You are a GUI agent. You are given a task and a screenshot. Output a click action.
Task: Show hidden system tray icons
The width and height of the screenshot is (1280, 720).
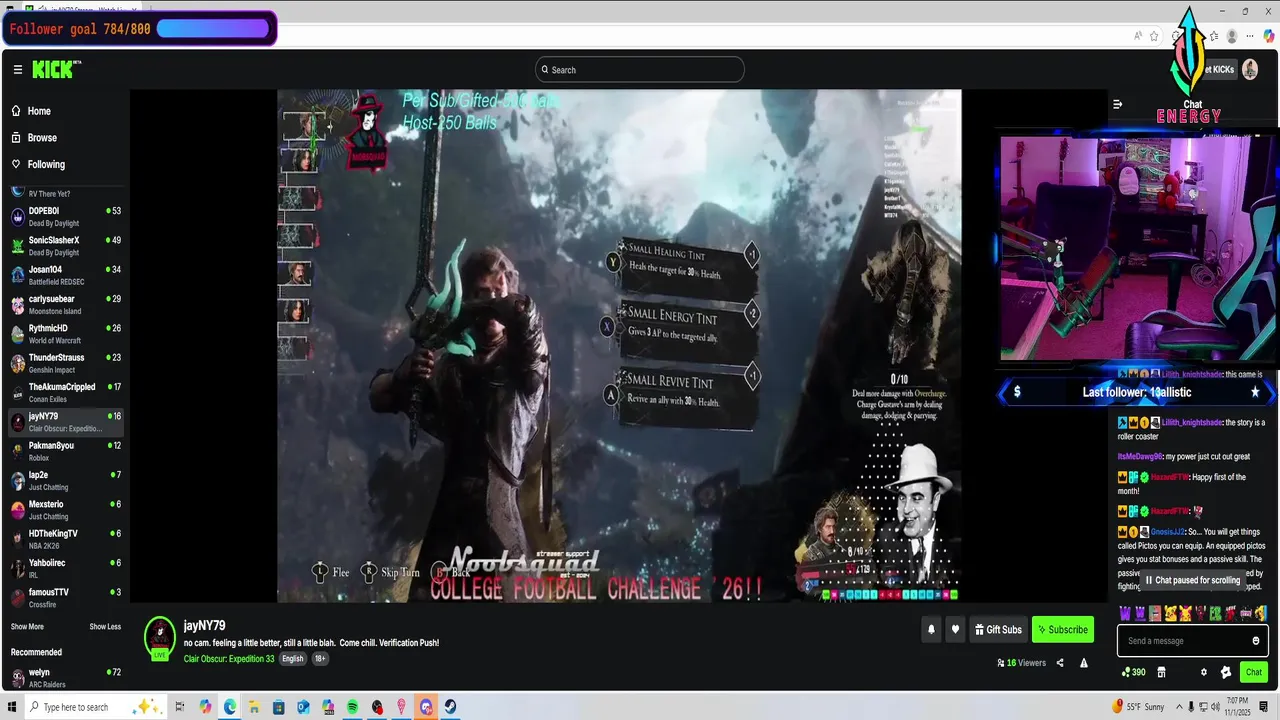click(x=1177, y=707)
